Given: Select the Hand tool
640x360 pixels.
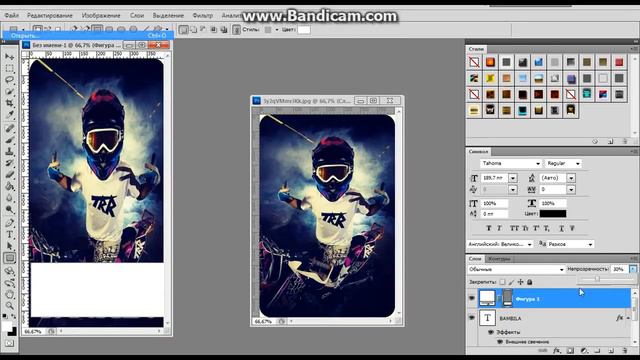Looking at the screenshot, I should (9, 294).
